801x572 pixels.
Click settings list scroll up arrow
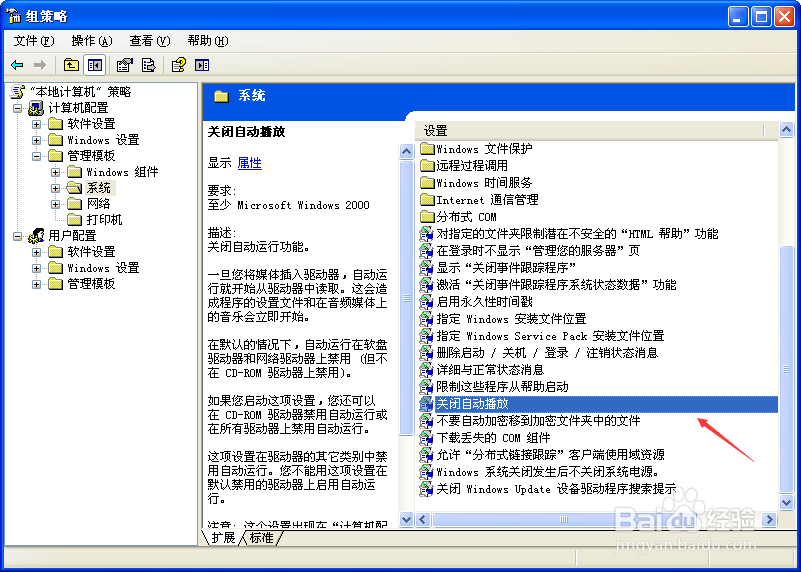tap(786, 130)
